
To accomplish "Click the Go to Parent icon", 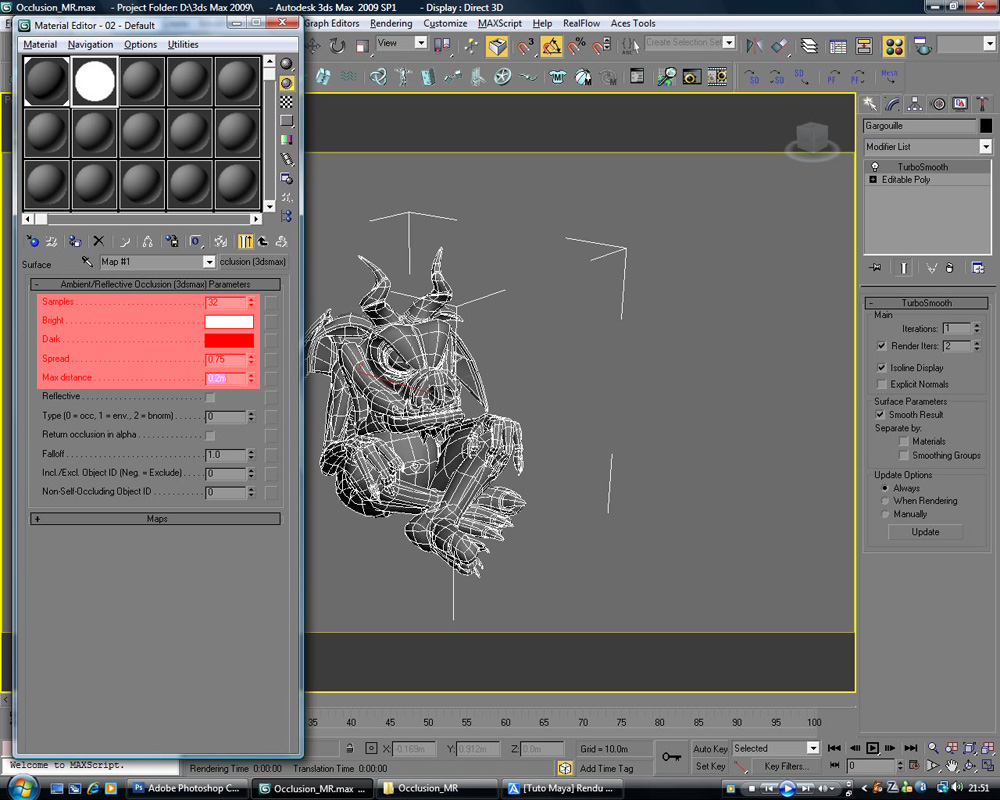I will coord(262,241).
